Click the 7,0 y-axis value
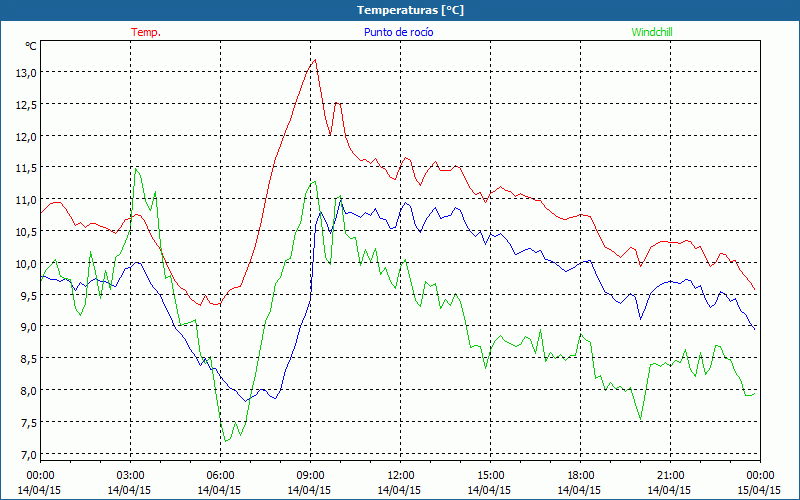This screenshot has width=800, height=500. [x=29, y=454]
